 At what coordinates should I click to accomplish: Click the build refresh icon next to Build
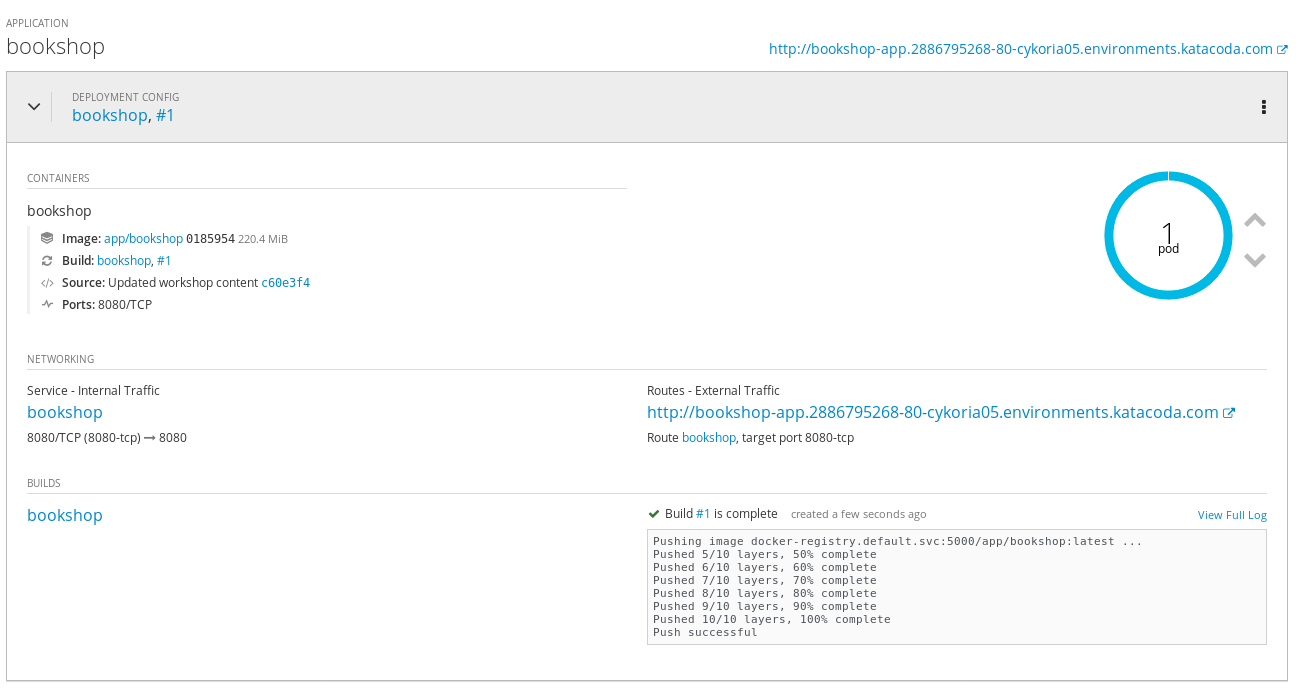(x=47, y=261)
